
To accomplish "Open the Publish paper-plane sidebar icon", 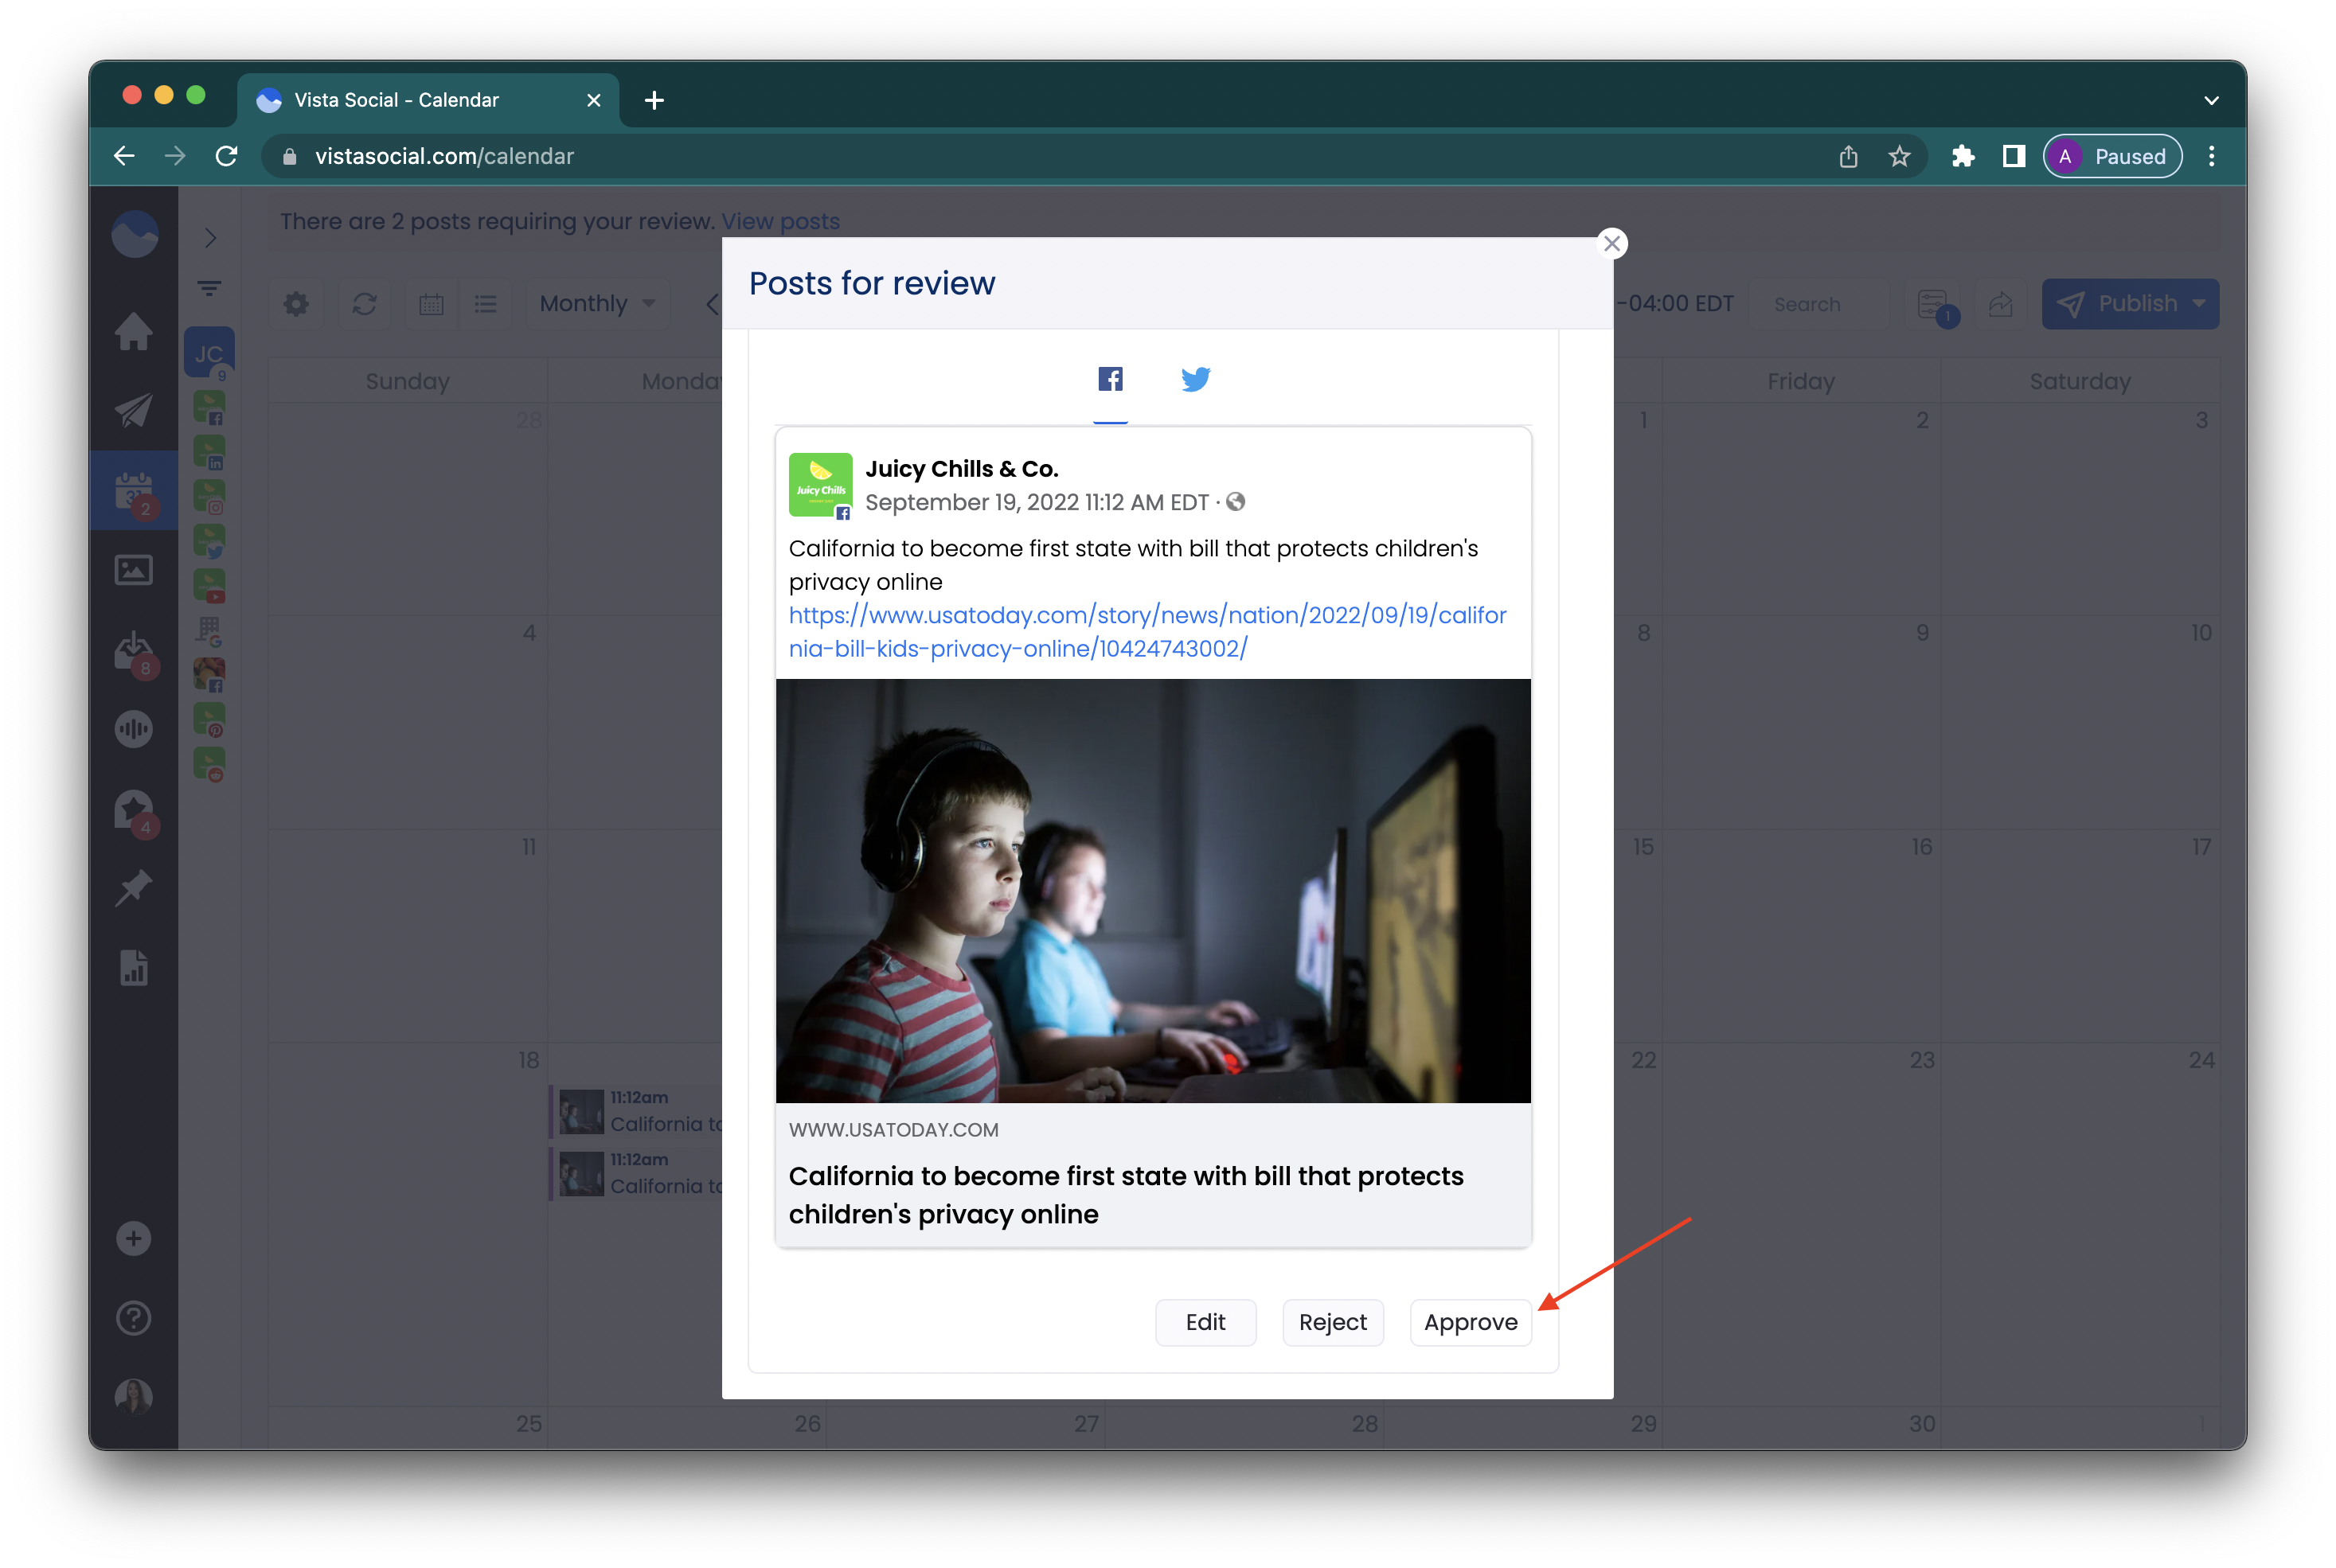I will click(x=134, y=410).
